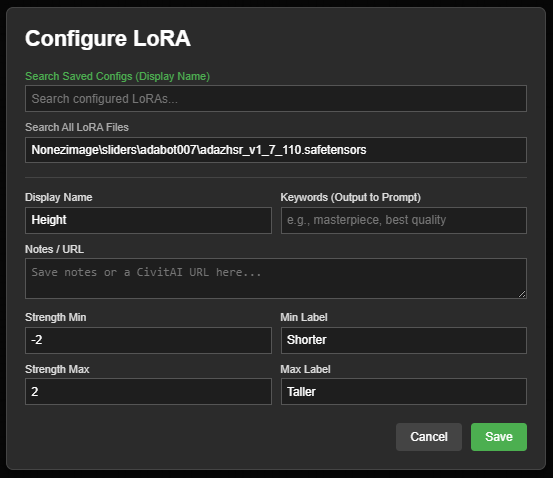Click the Keywords (Output to Prompt) label
The image size is (553, 478).
pos(351,197)
